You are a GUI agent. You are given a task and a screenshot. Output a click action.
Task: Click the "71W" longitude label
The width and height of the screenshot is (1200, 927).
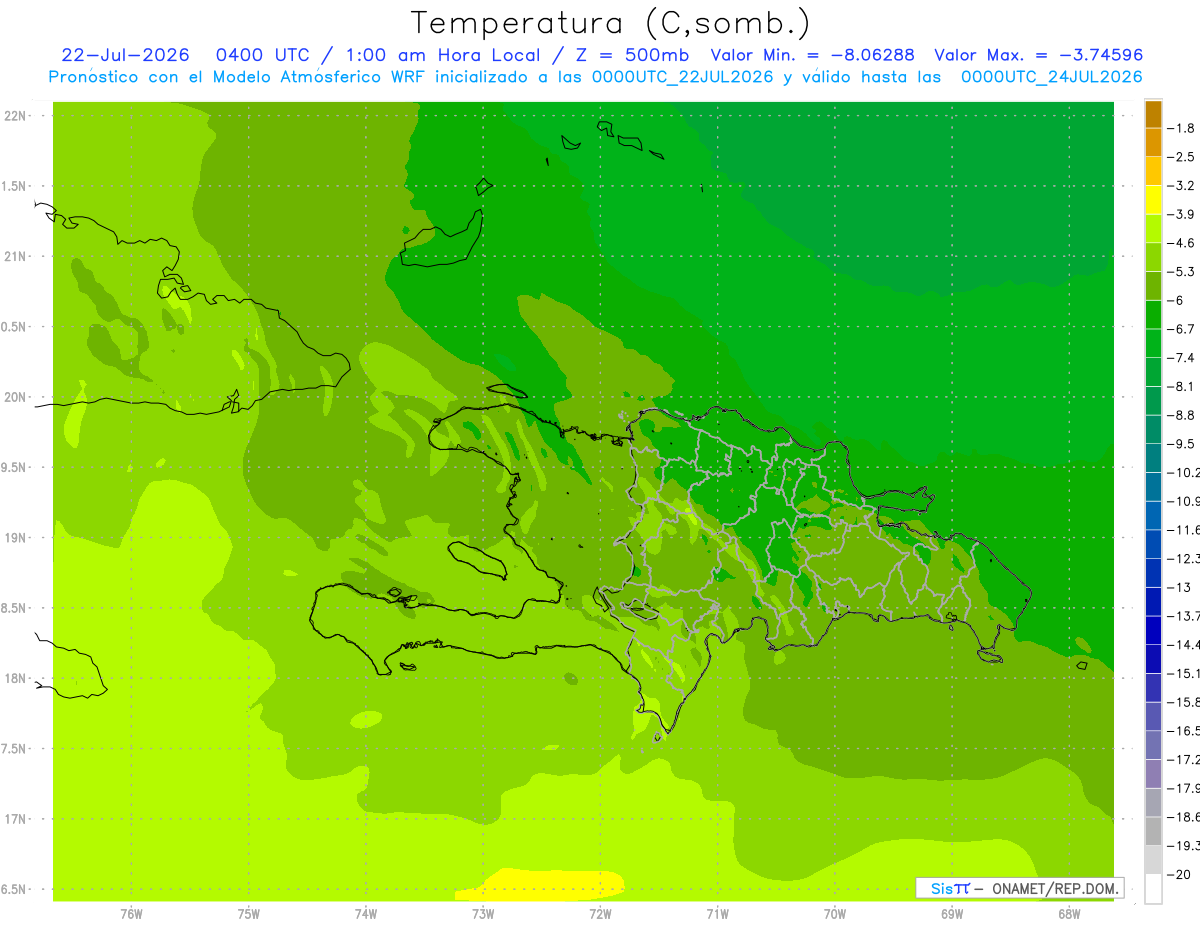point(717,913)
